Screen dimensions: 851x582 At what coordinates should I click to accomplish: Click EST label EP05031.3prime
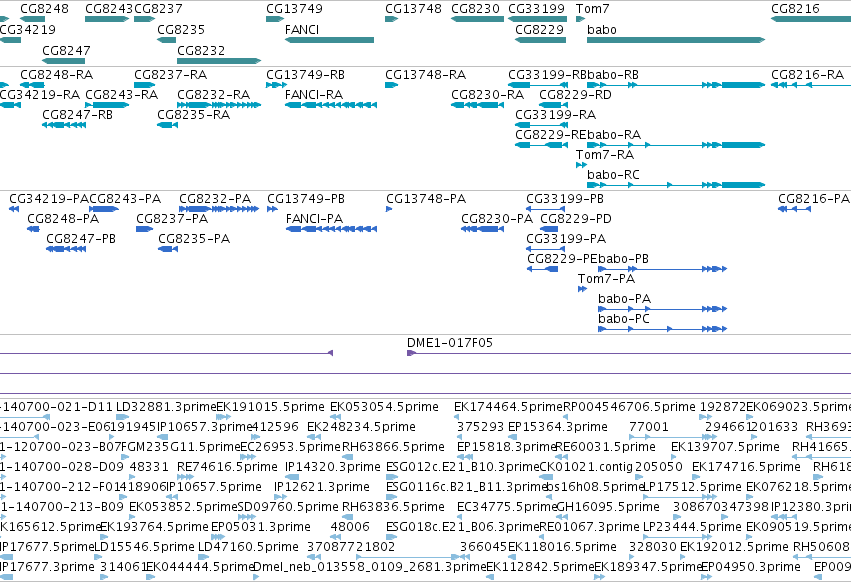coord(261,527)
